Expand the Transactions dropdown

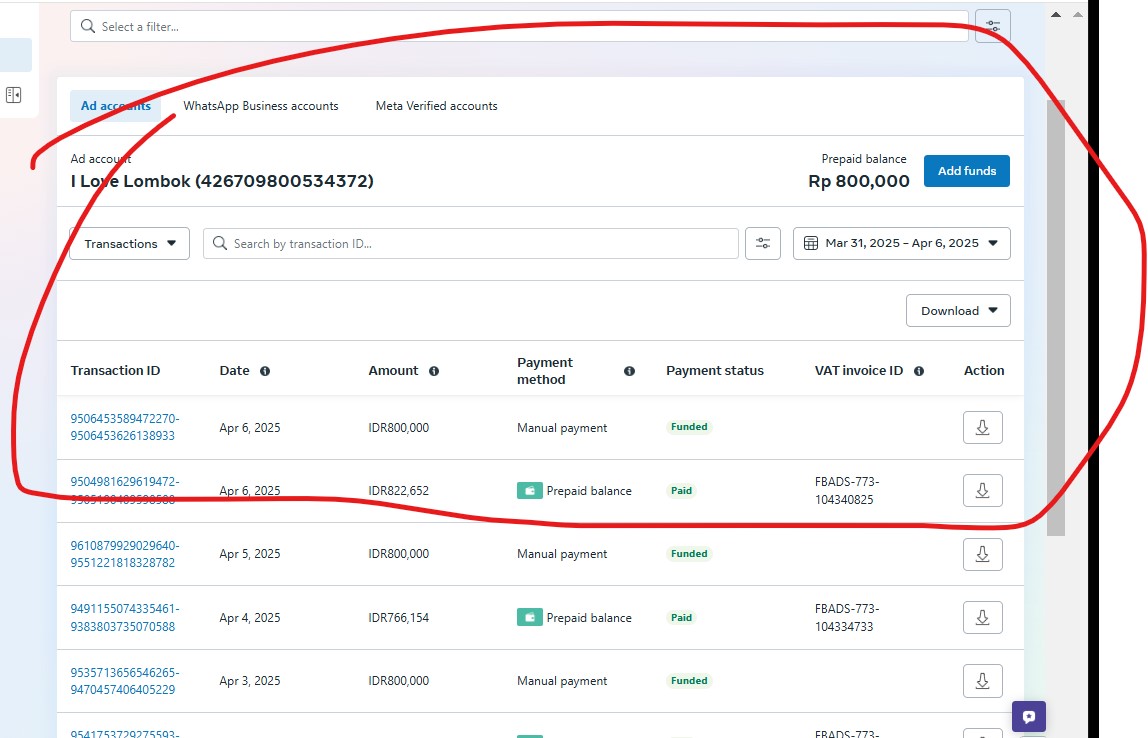(130, 243)
